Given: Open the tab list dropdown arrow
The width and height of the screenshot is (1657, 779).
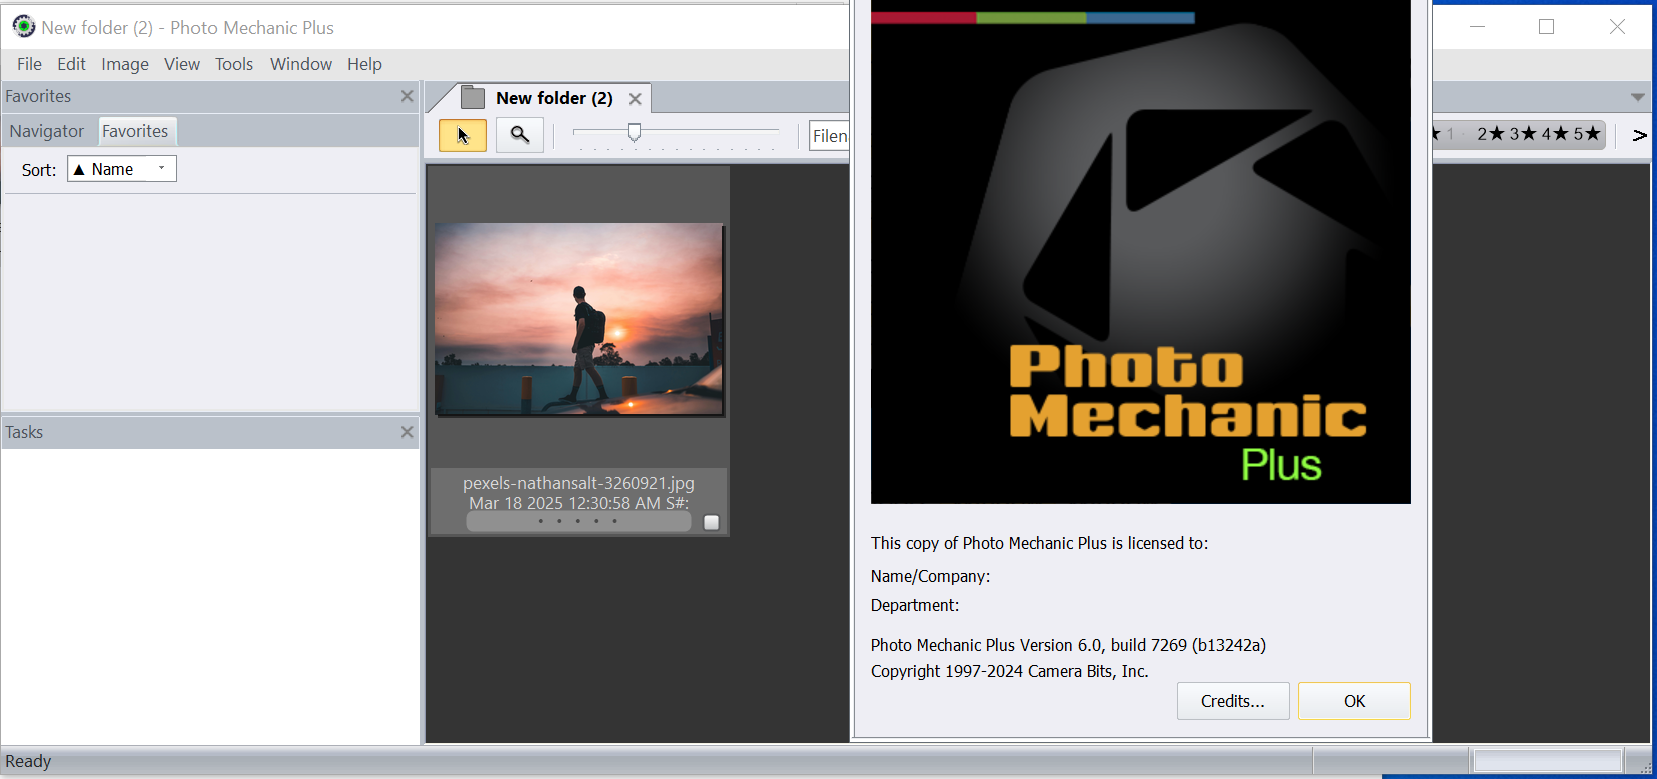Looking at the screenshot, I should coord(1638,97).
